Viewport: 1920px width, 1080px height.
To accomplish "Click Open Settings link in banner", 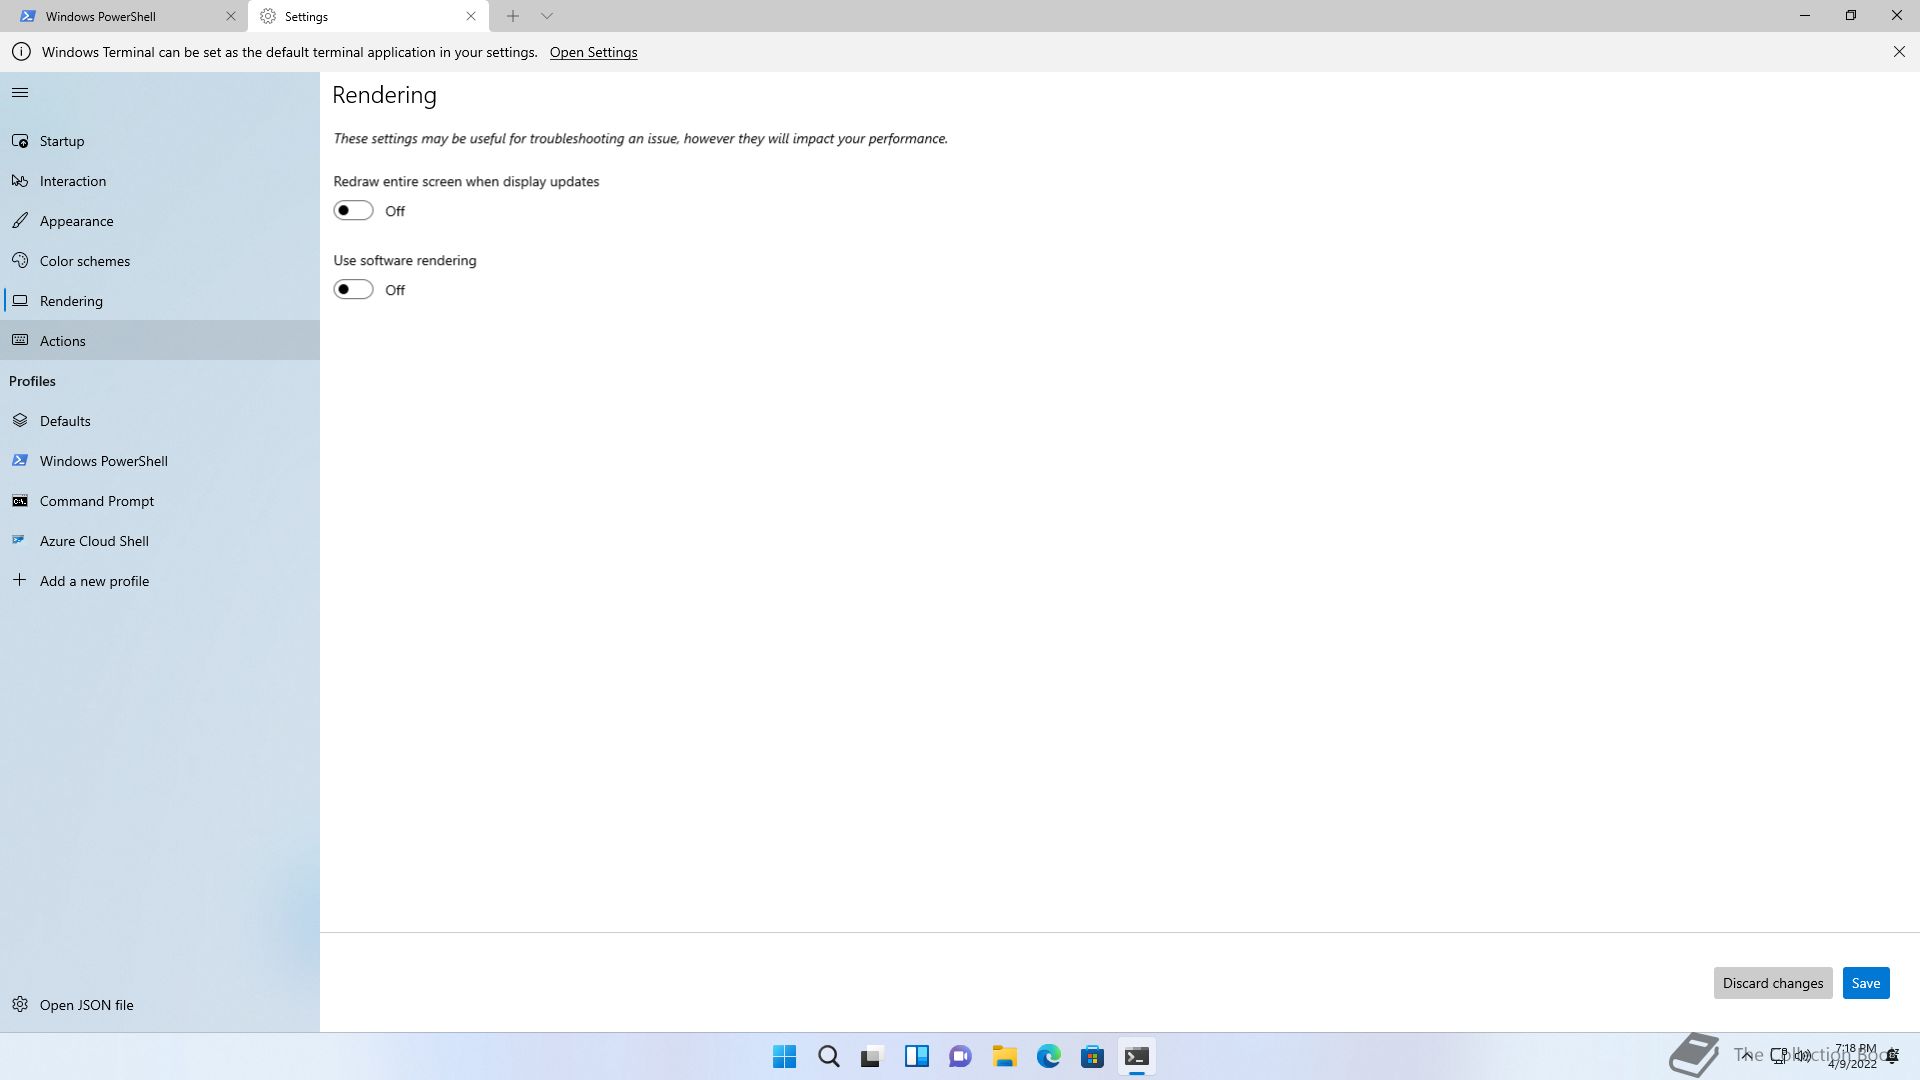I will pos(593,52).
